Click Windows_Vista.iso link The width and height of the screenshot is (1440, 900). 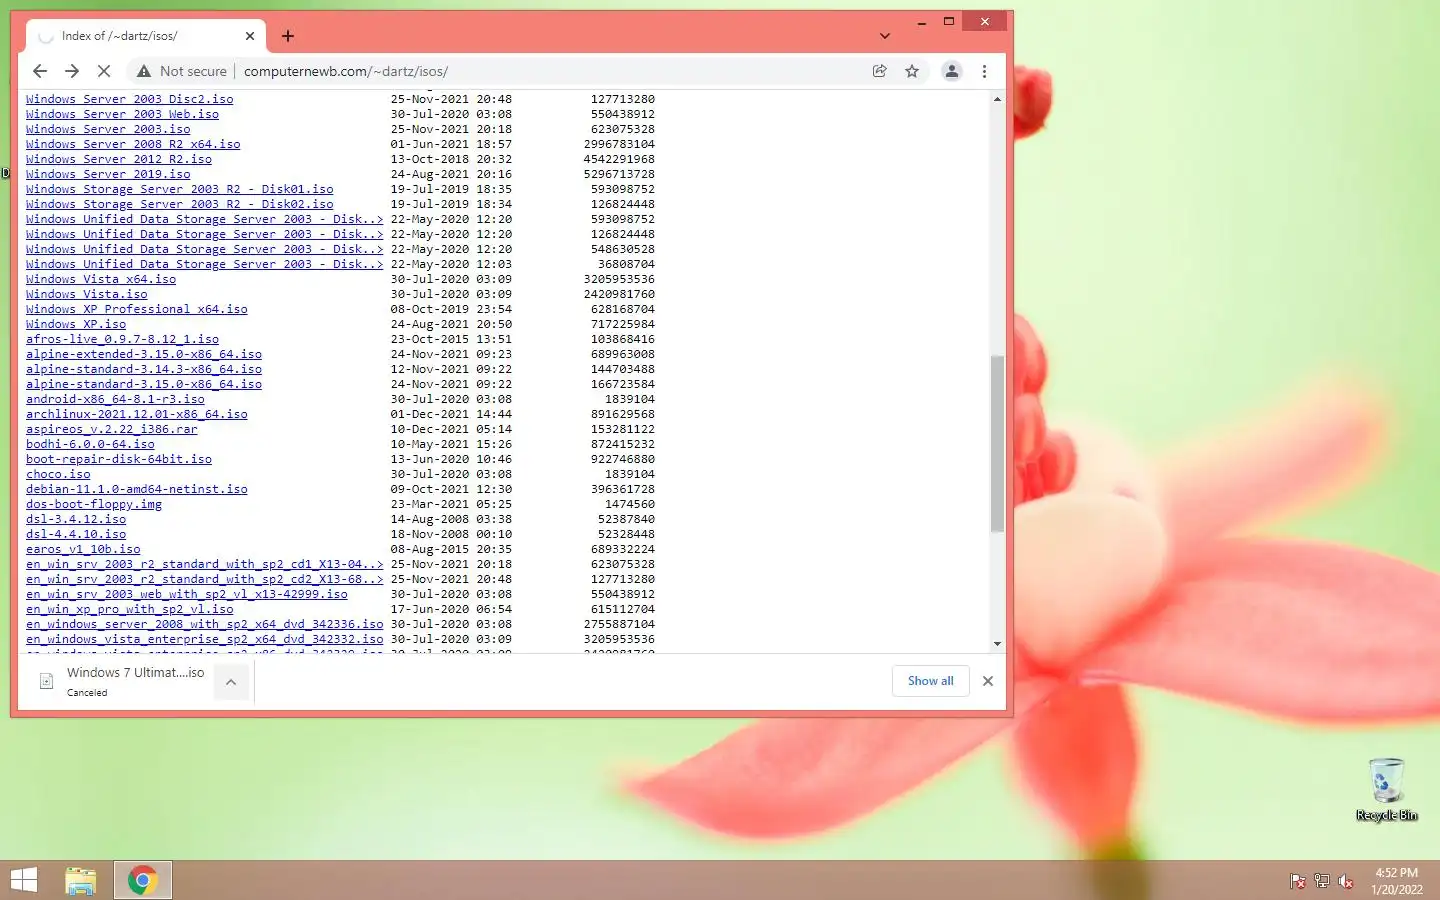[x=87, y=294]
